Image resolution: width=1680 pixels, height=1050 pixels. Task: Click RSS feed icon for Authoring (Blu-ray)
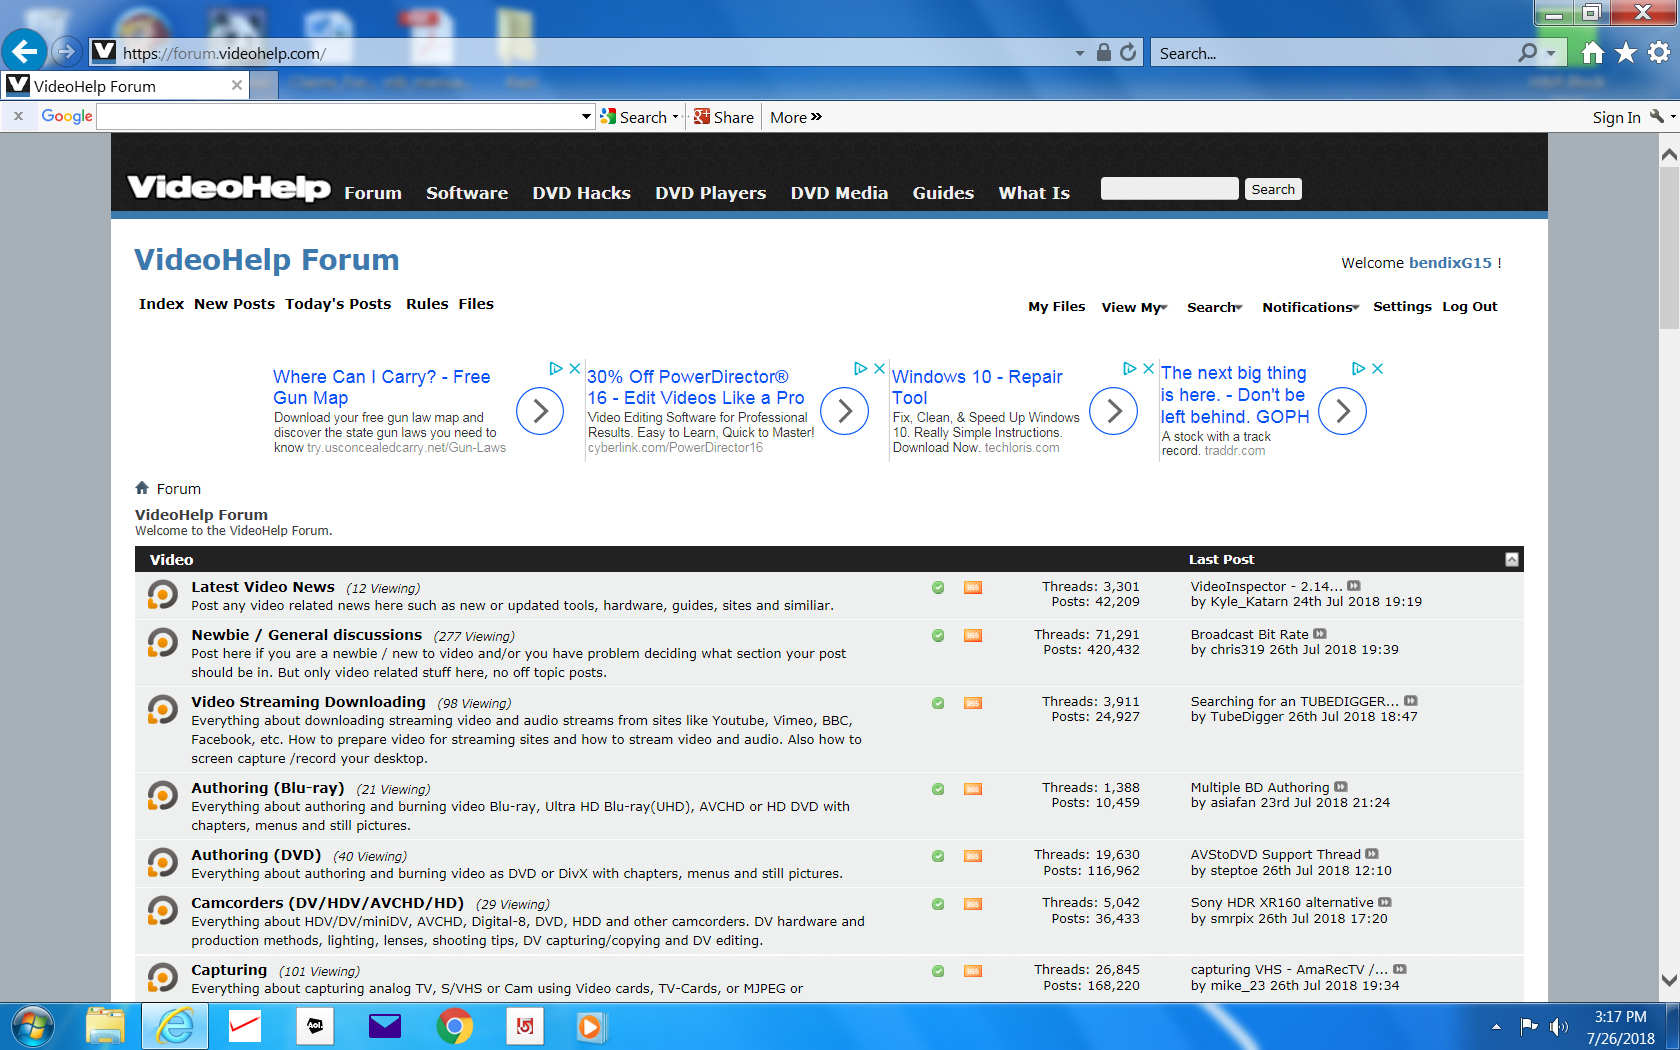(x=972, y=789)
